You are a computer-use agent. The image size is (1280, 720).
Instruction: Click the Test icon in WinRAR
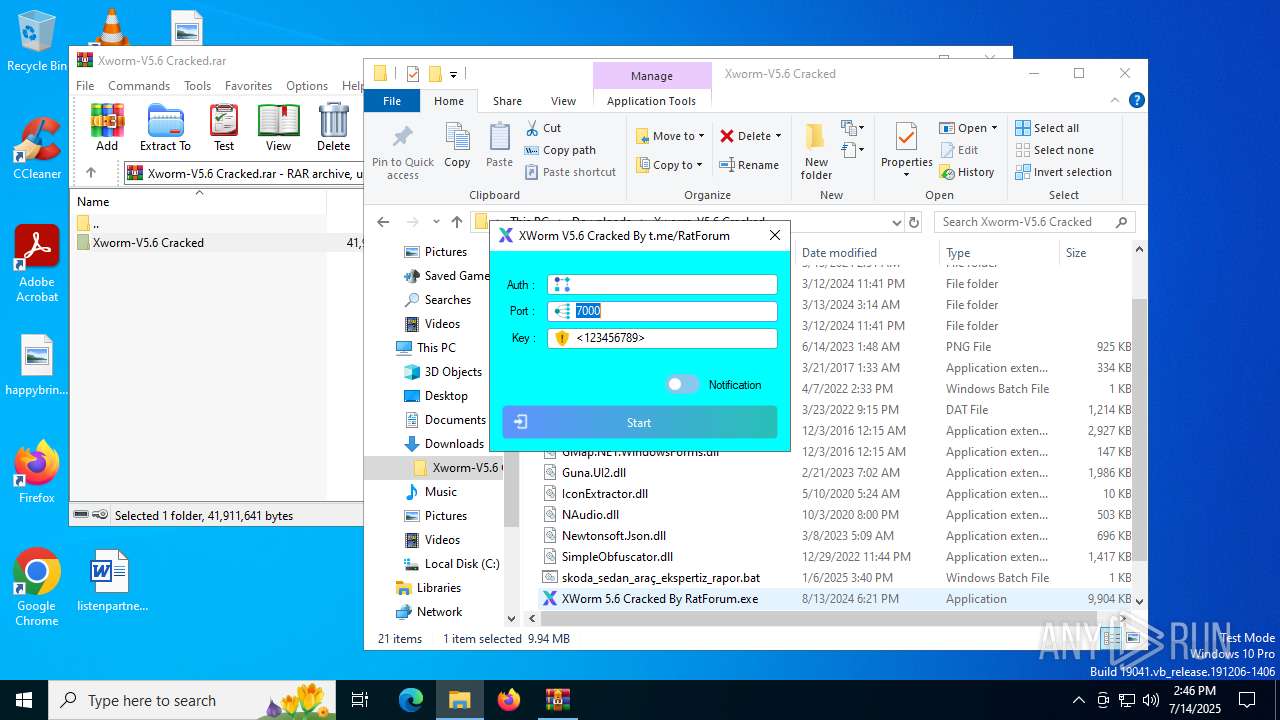224,127
